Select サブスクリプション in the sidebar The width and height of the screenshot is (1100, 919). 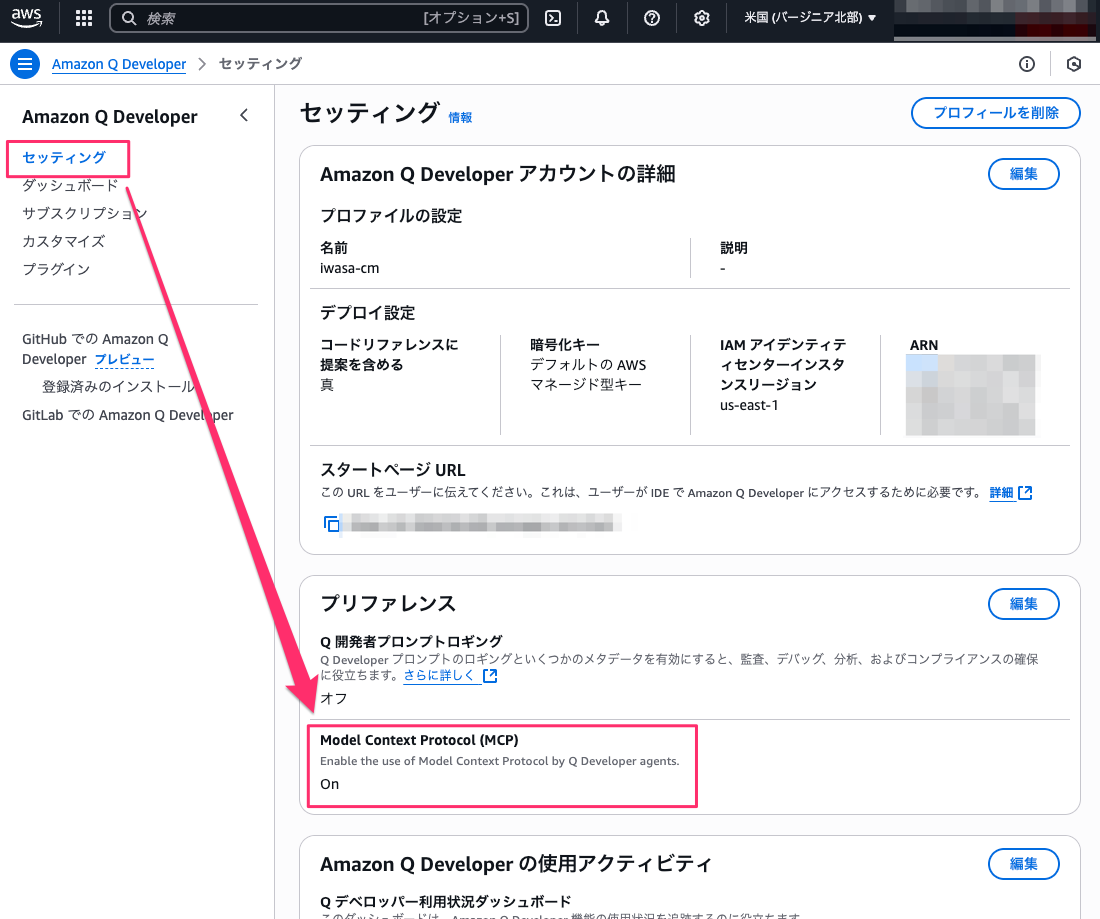tap(85, 213)
